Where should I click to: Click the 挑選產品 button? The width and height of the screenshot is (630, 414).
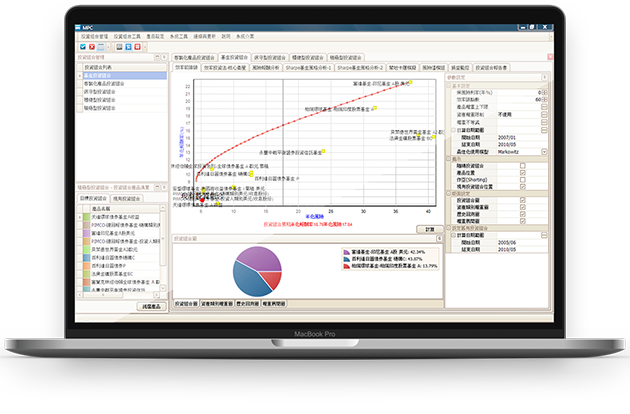152,304
